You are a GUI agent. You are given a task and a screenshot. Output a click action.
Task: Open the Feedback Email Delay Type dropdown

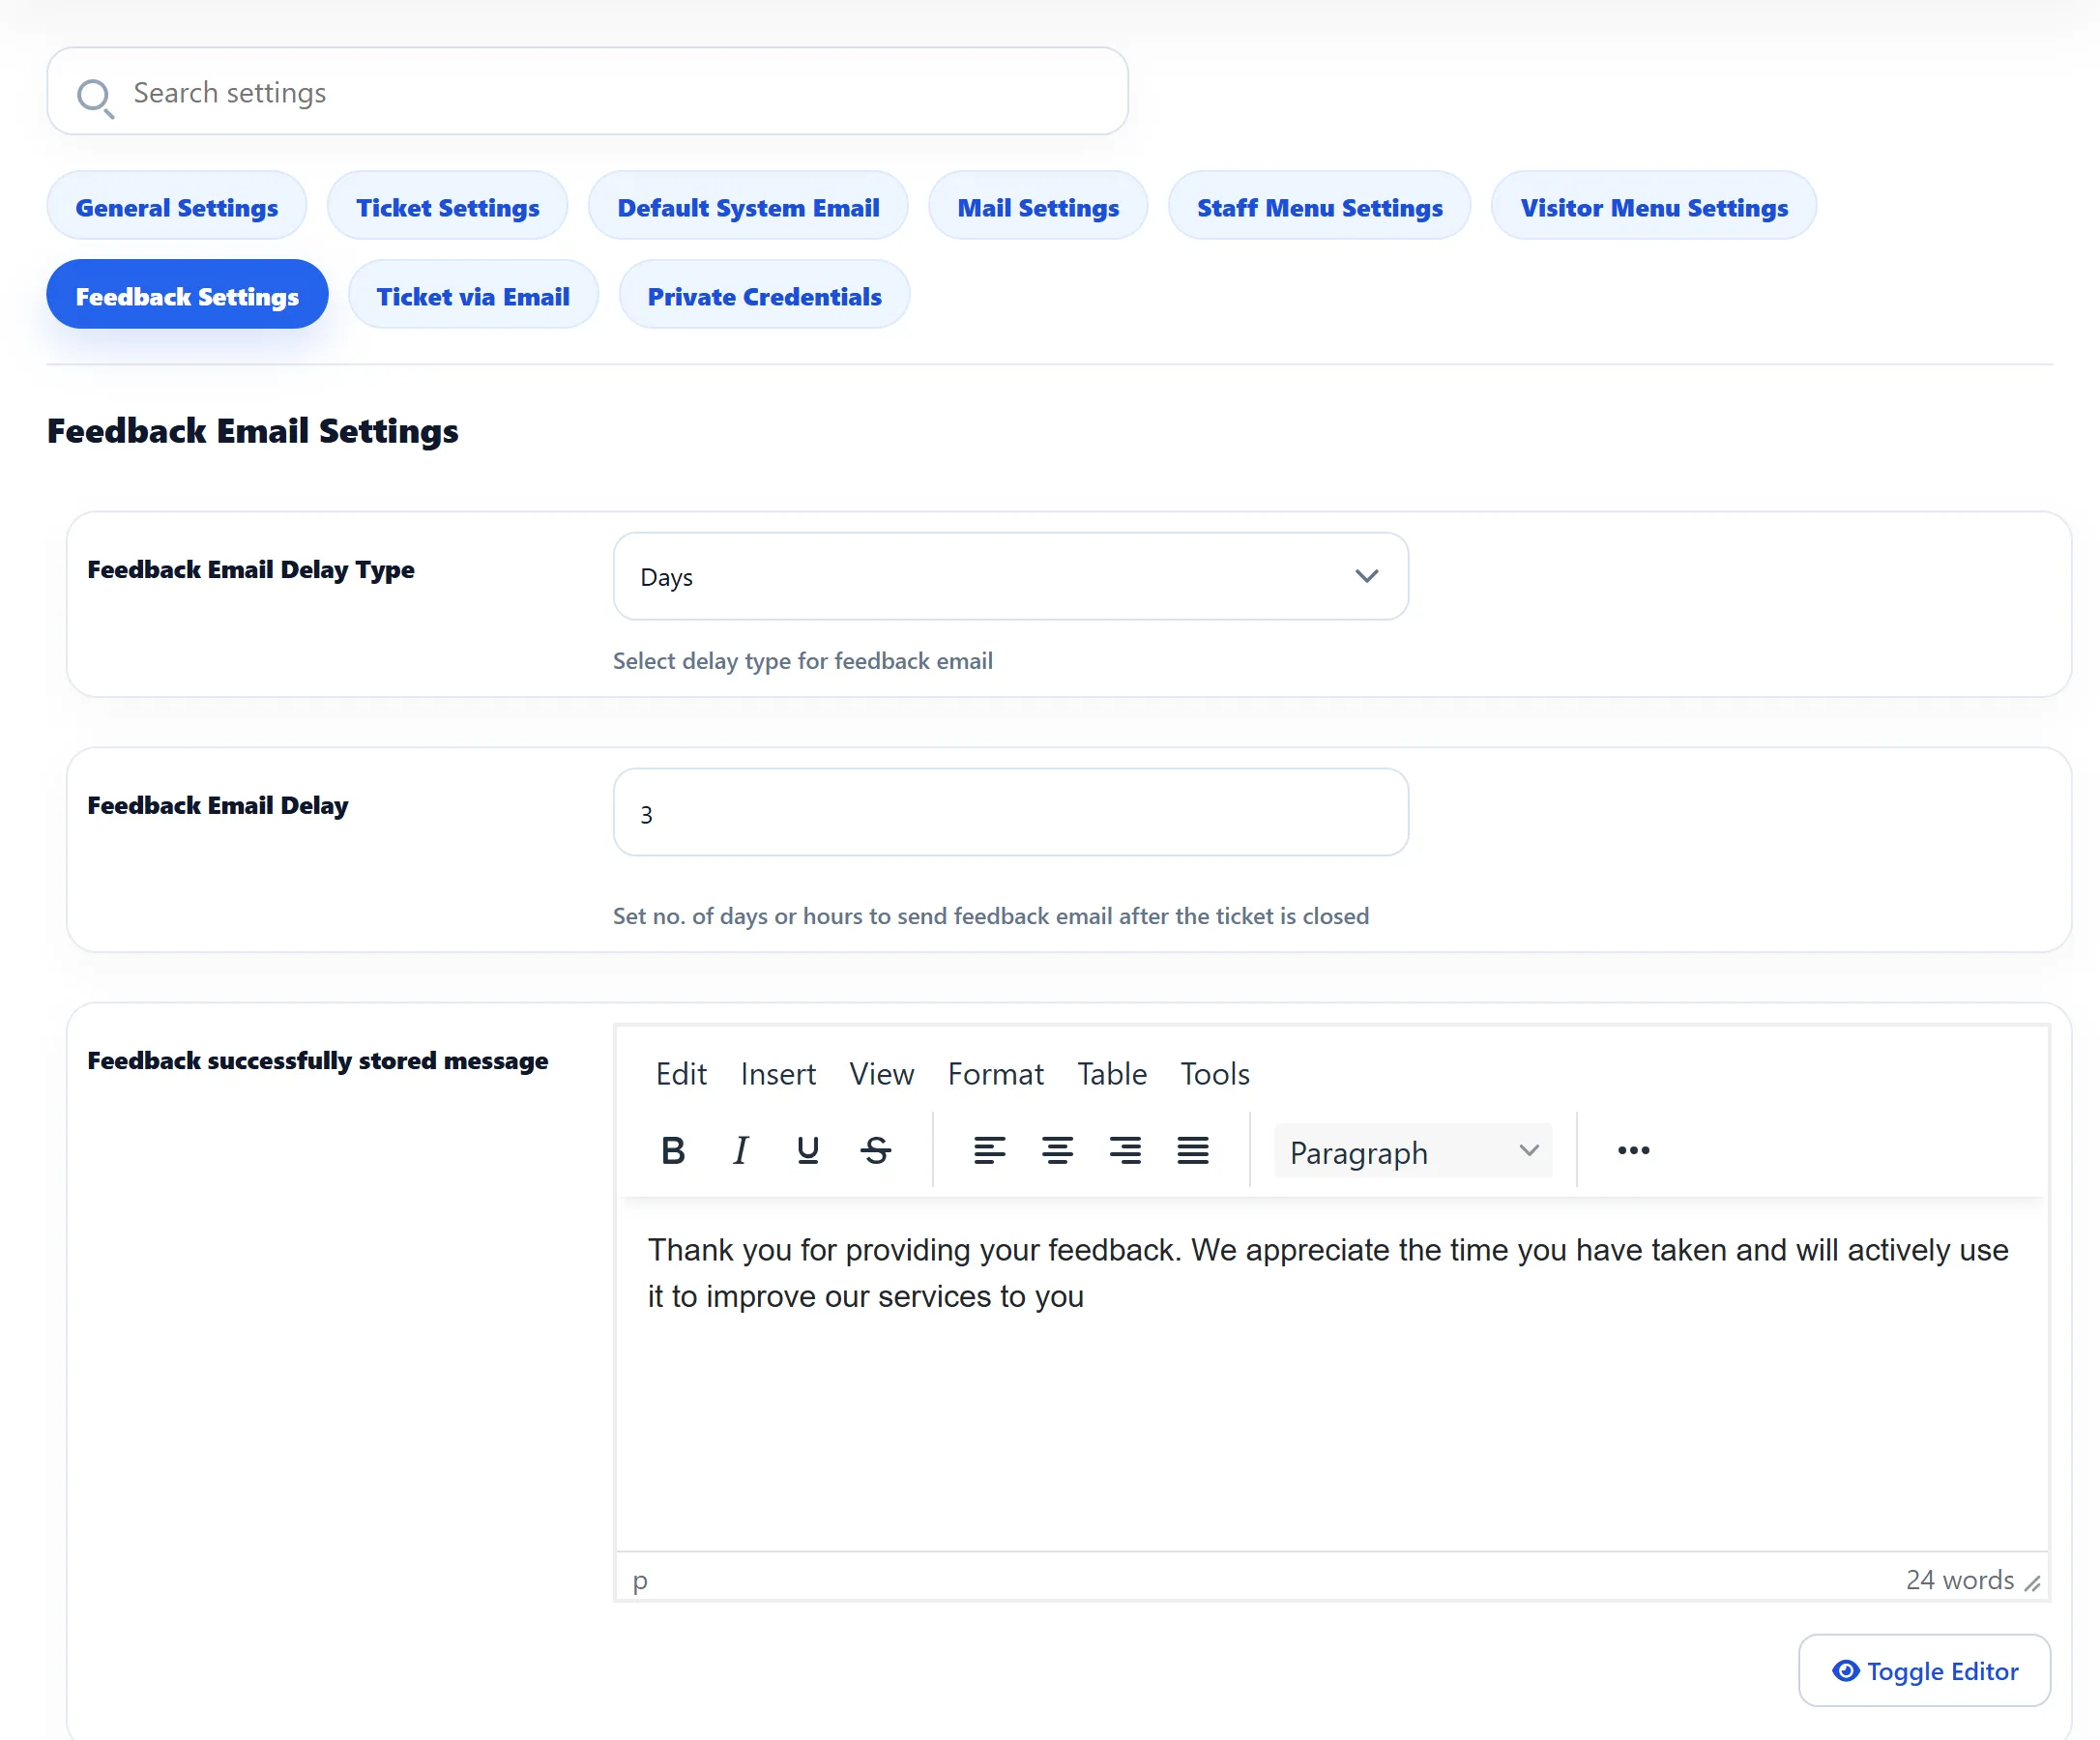coord(1010,576)
